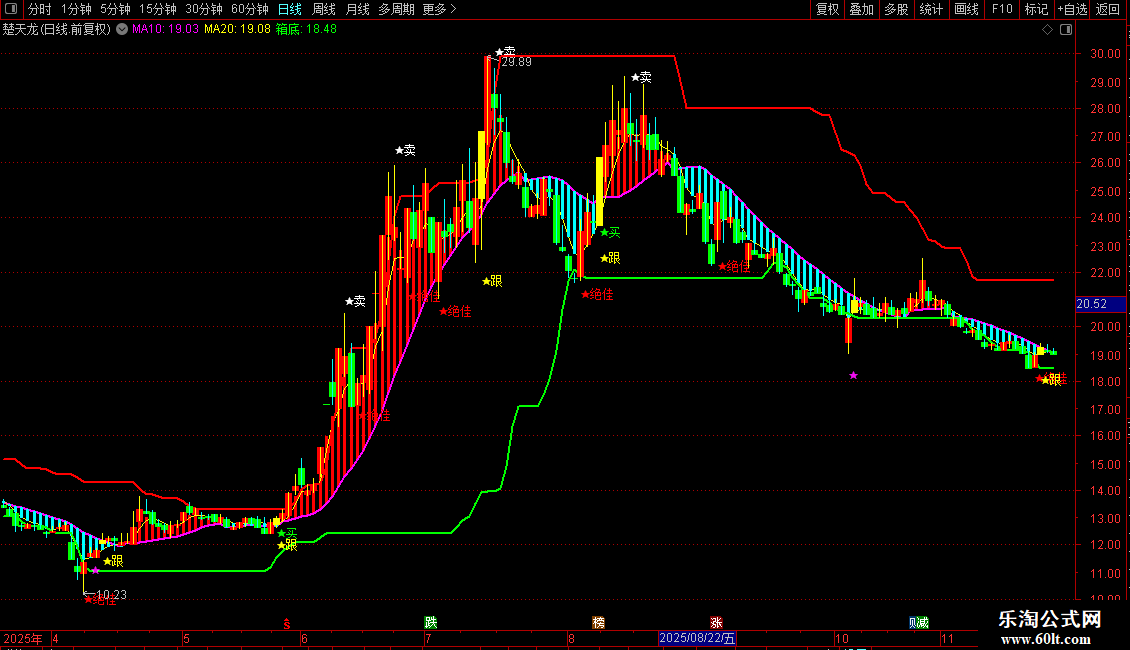The height and width of the screenshot is (650, 1130).
Task: Click the 标记 mark button
Action: click(1036, 9)
